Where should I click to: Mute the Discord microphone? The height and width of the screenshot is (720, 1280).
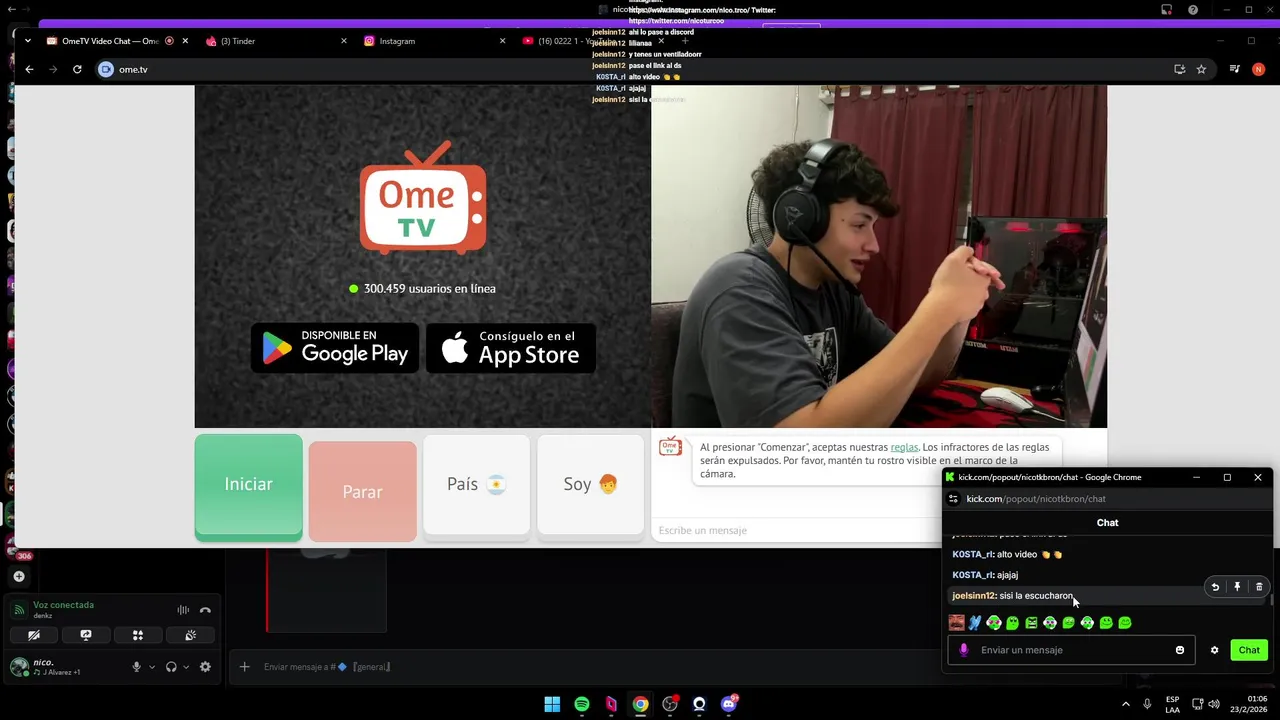click(137, 667)
